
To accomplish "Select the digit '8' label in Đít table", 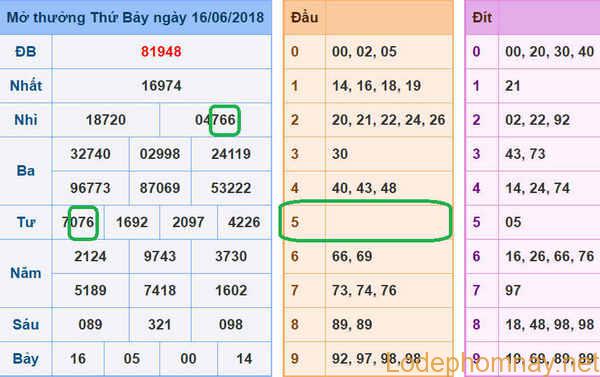I will click(x=476, y=325).
